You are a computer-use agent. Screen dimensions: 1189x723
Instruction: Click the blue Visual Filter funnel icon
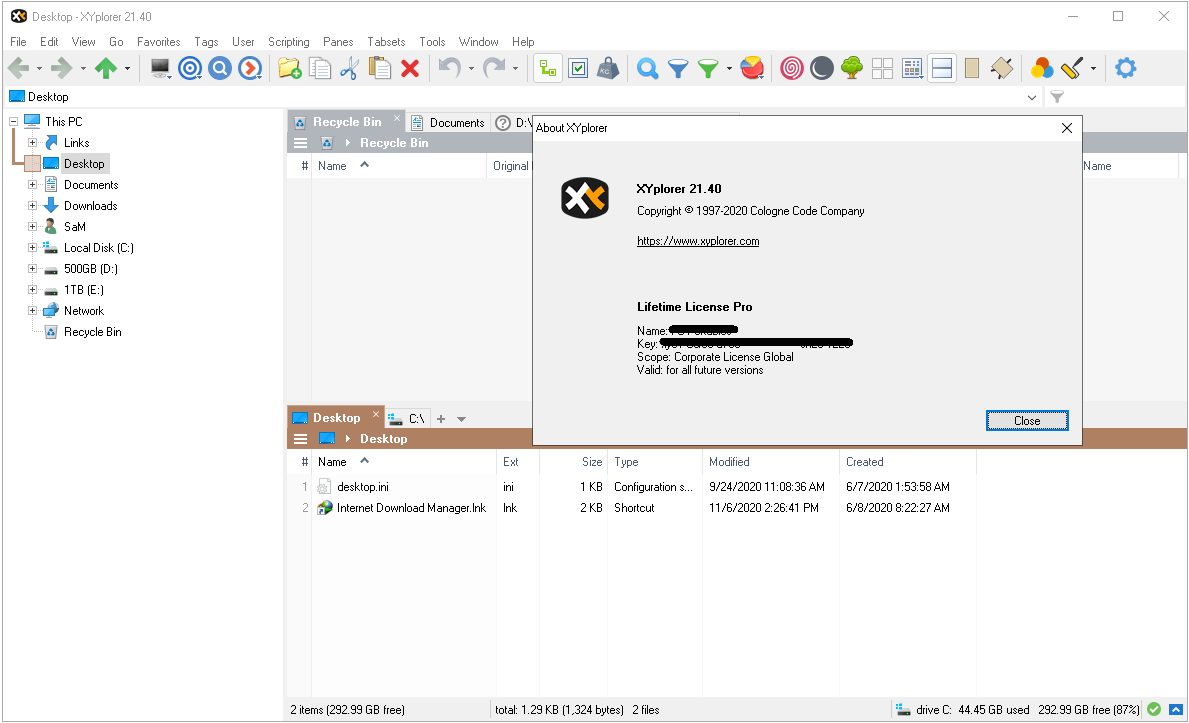coord(678,68)
